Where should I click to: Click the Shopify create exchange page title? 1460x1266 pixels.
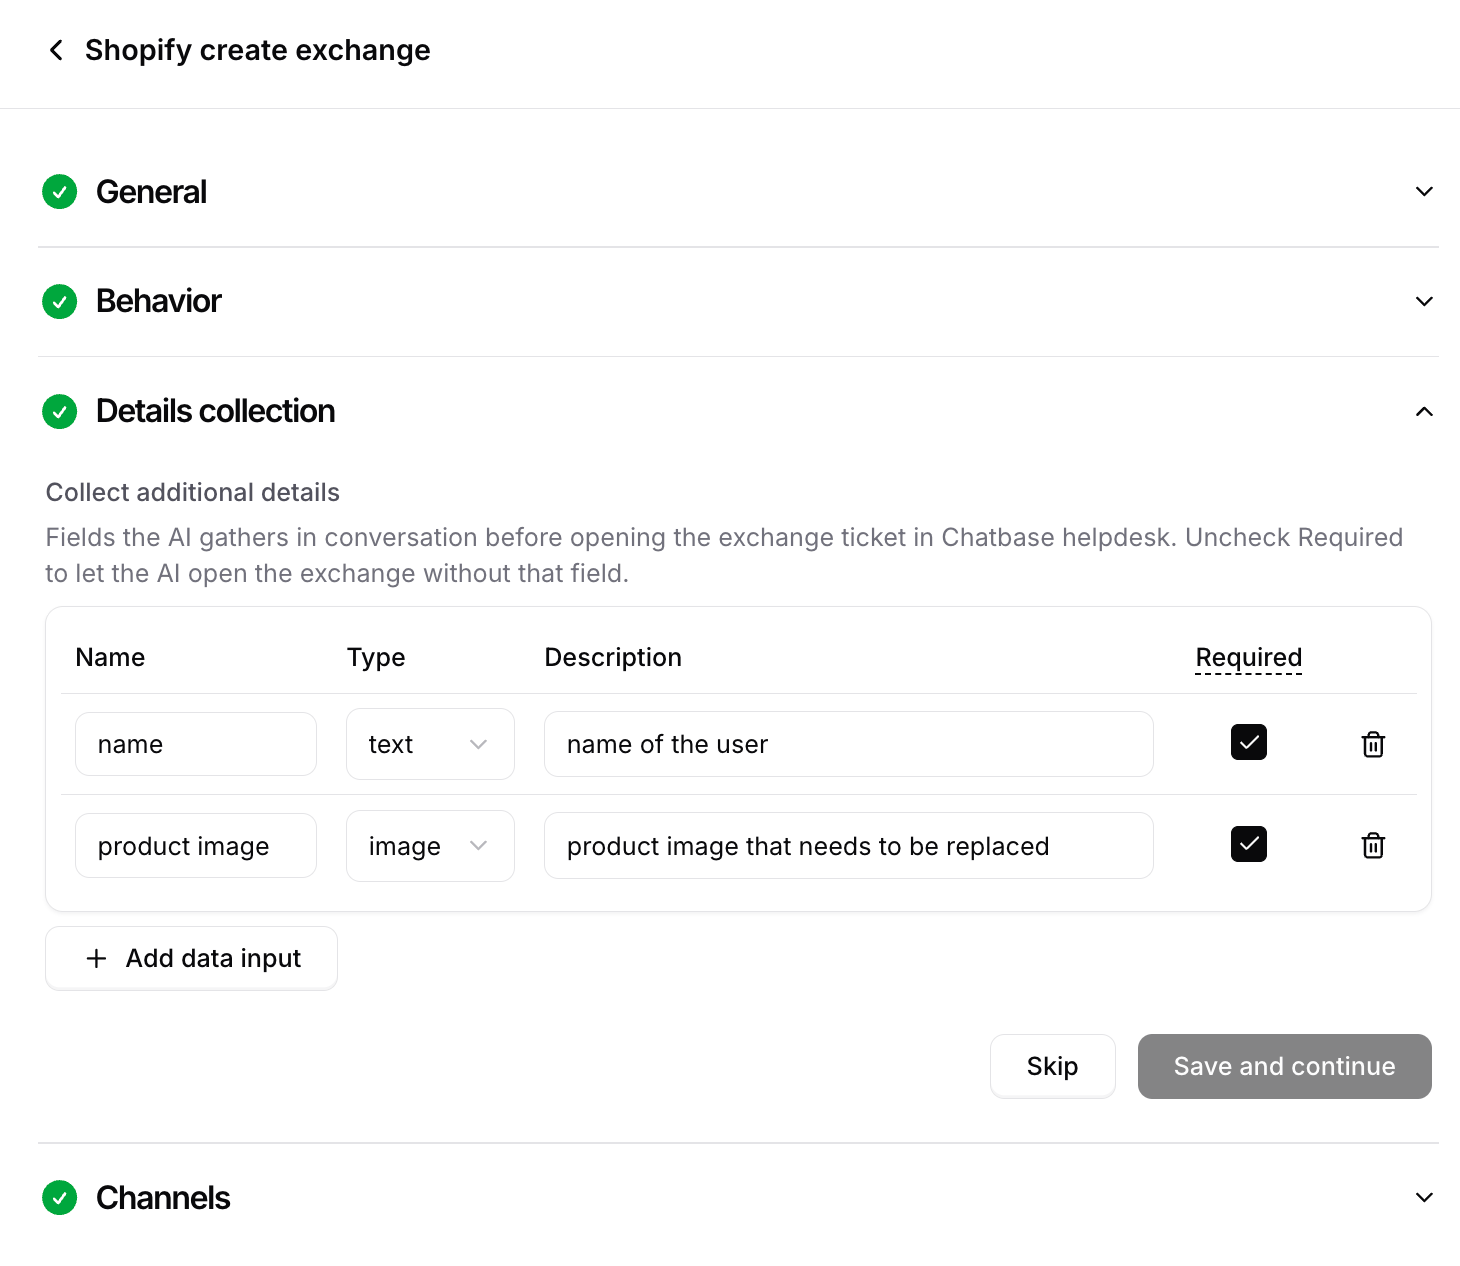click(x=257, y=50)
